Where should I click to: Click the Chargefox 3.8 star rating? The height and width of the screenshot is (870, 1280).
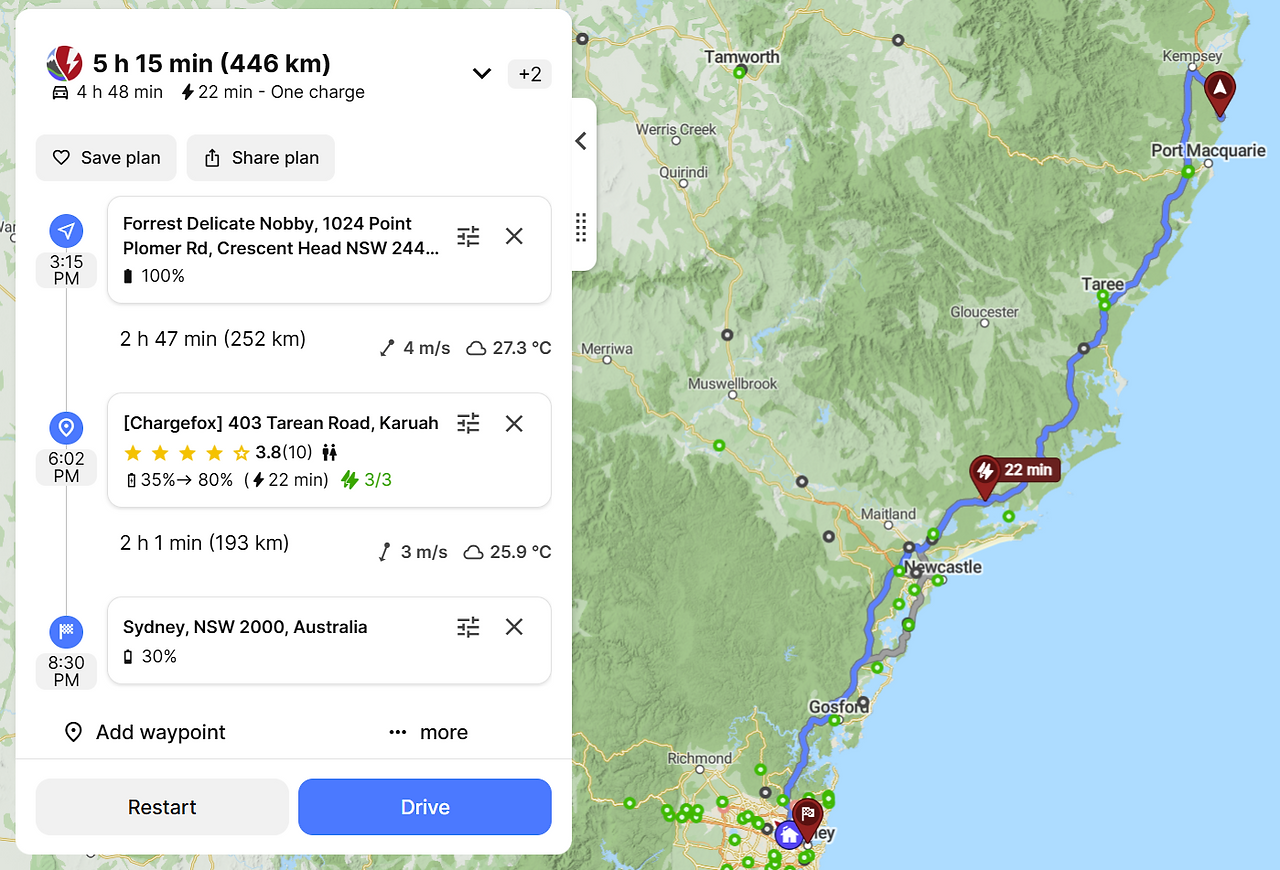[217, 452]
